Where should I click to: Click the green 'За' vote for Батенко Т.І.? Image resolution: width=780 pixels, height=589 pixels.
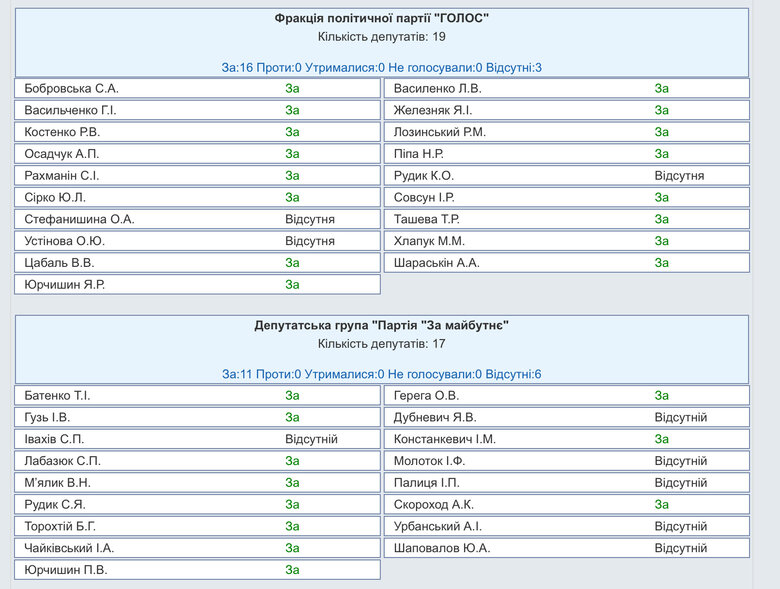coord(292,396)
